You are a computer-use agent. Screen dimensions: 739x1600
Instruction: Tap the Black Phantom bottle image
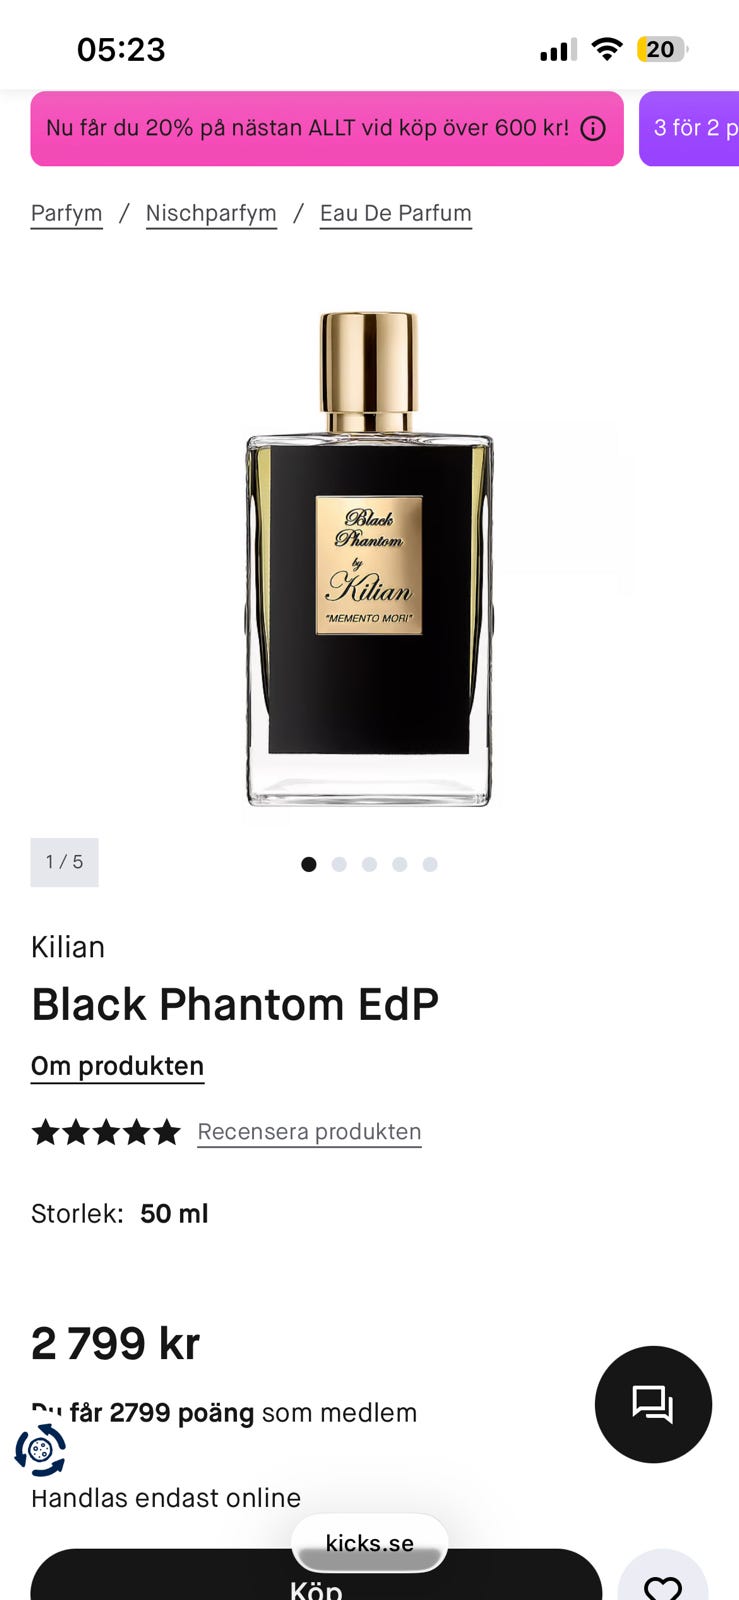[369, 558]
